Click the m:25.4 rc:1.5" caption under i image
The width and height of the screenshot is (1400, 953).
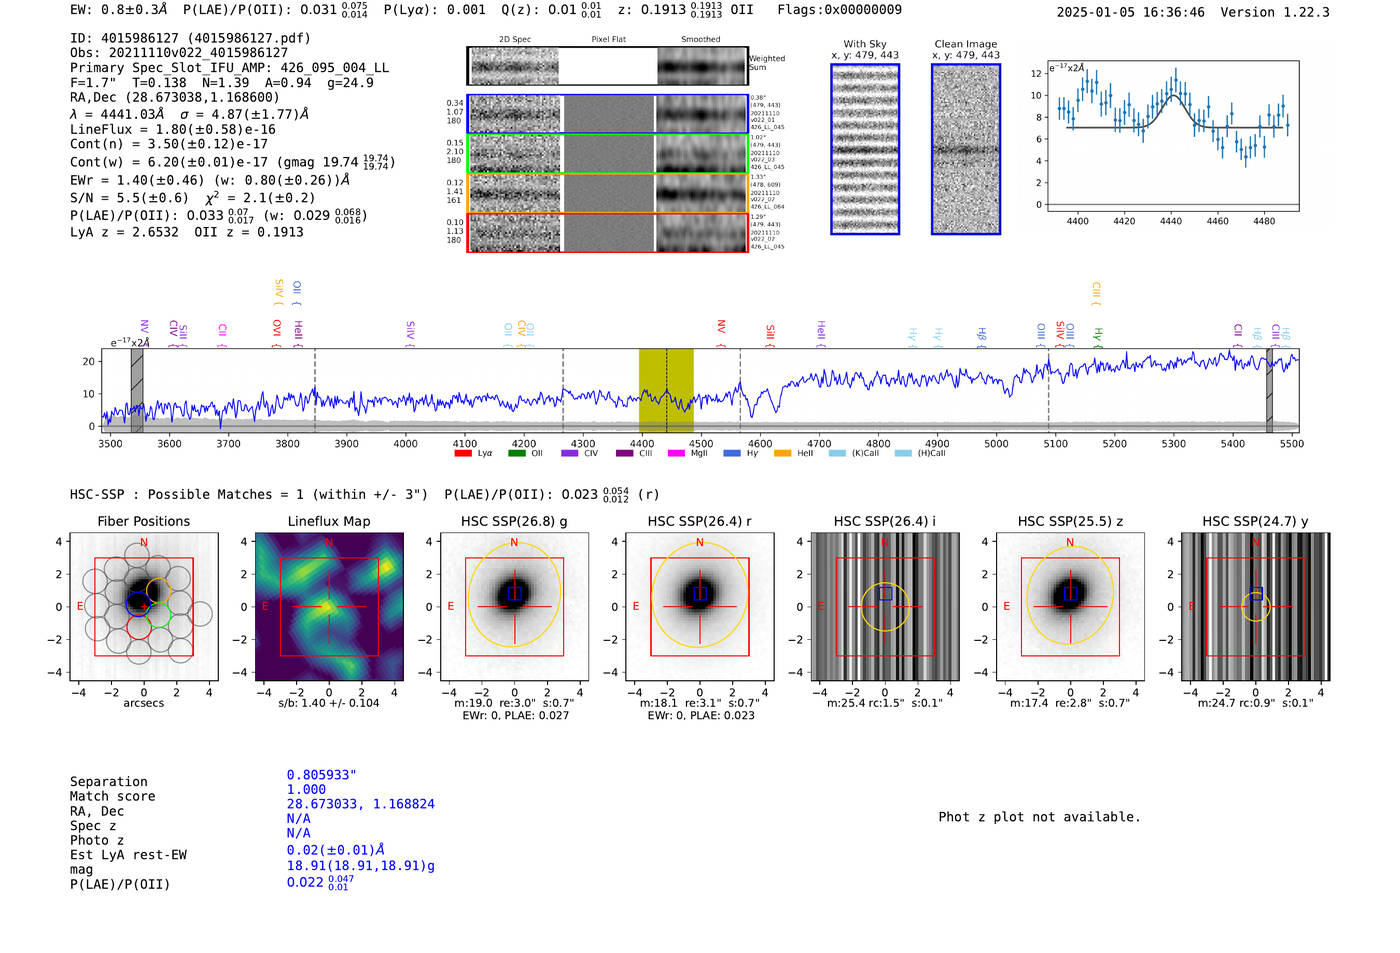tap(885, 703)
